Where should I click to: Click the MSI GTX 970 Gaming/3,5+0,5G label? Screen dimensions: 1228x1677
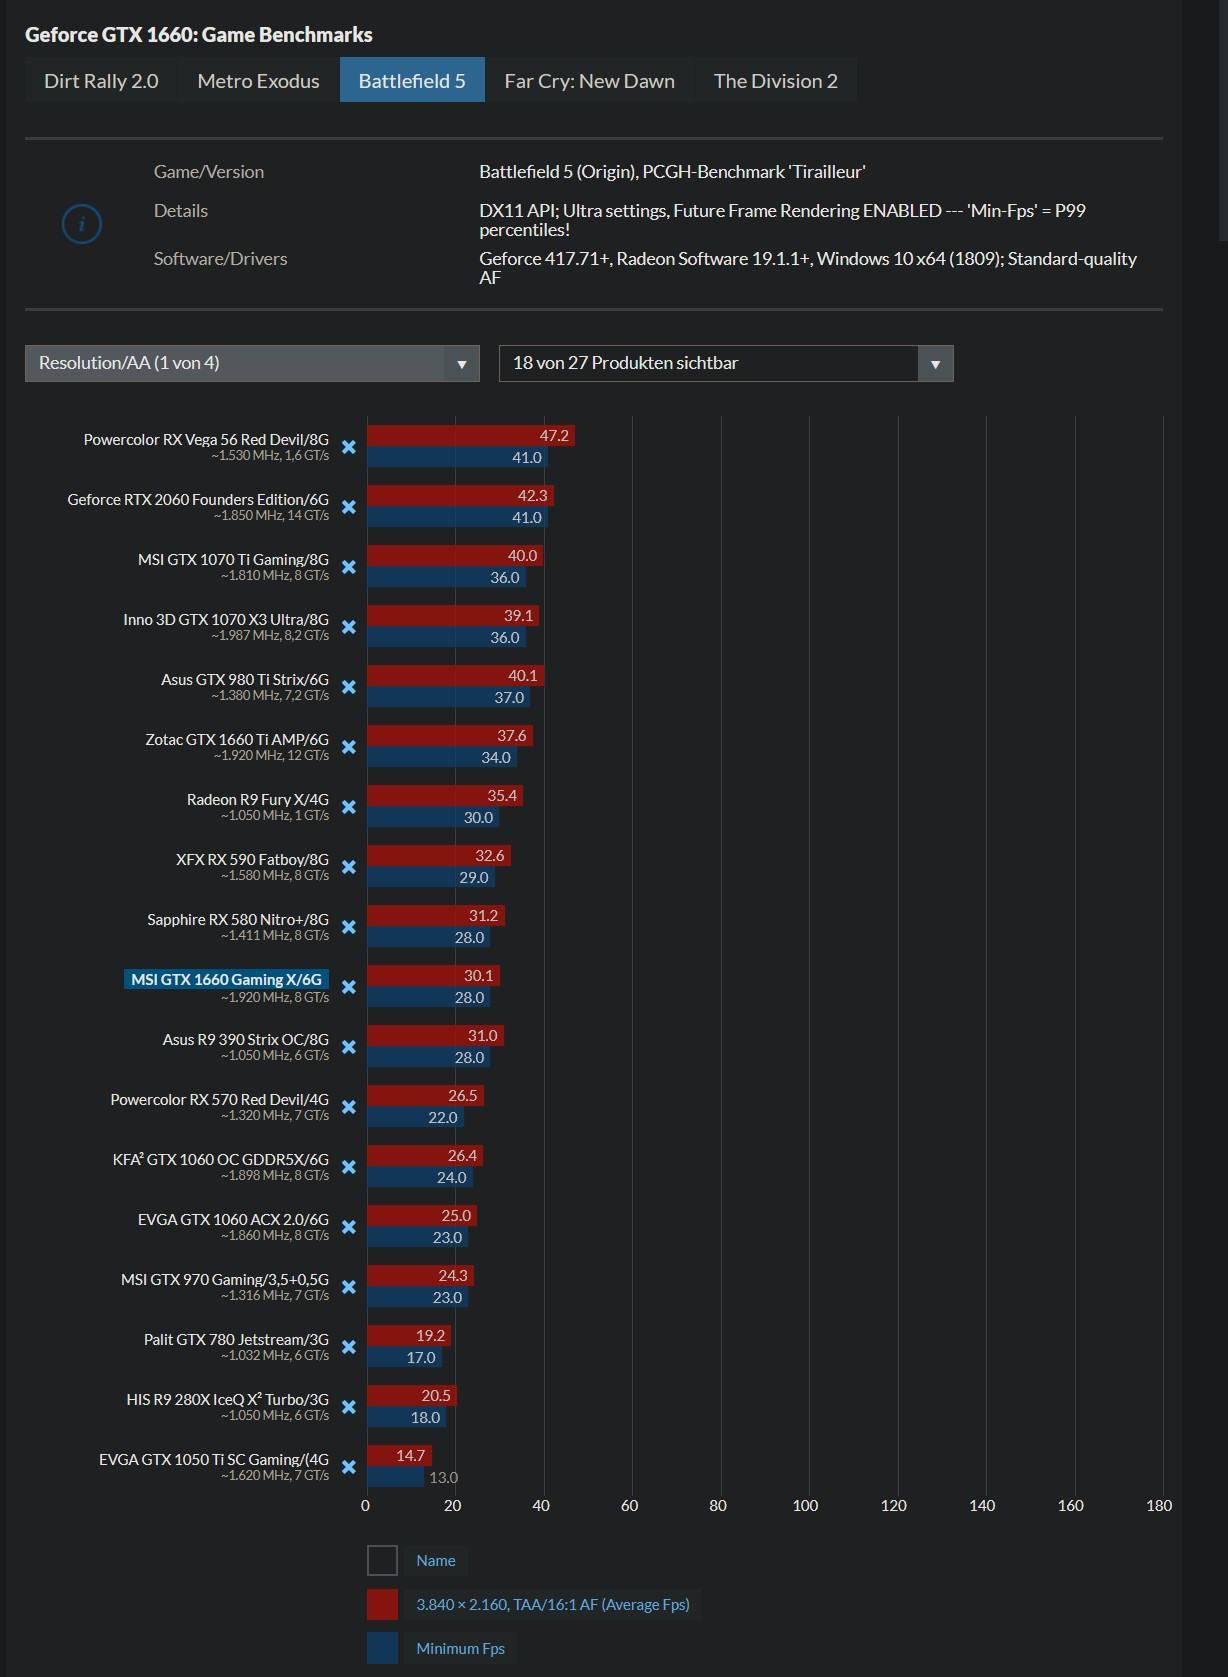point(225,1279)
